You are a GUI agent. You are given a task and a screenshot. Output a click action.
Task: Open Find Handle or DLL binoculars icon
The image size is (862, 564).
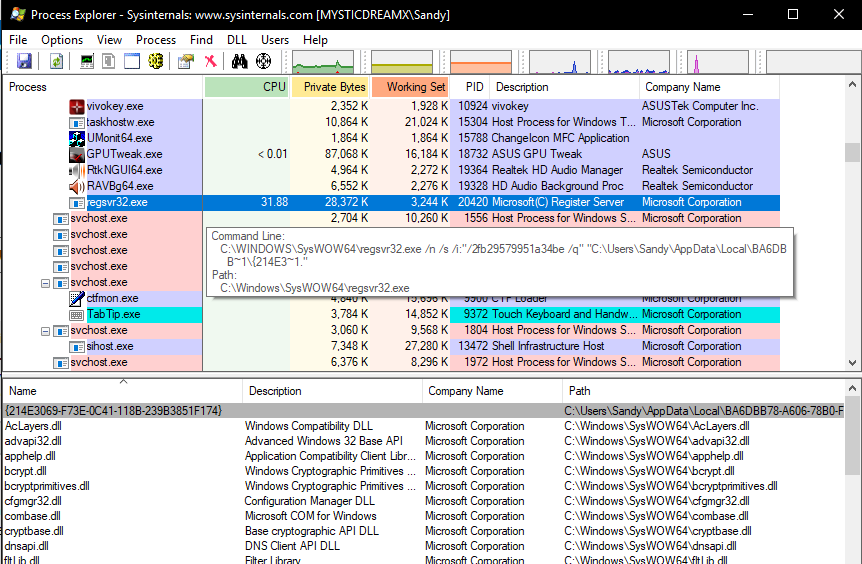pos(239,61)
